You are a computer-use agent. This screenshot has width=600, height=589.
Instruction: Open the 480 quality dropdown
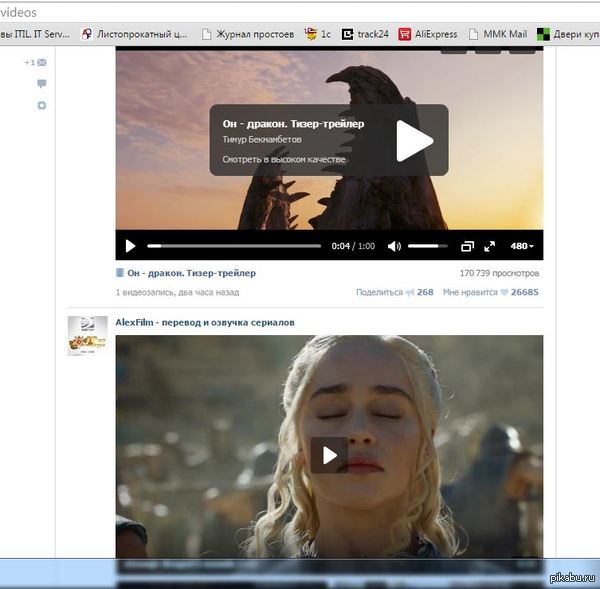(x=522, y=246)
